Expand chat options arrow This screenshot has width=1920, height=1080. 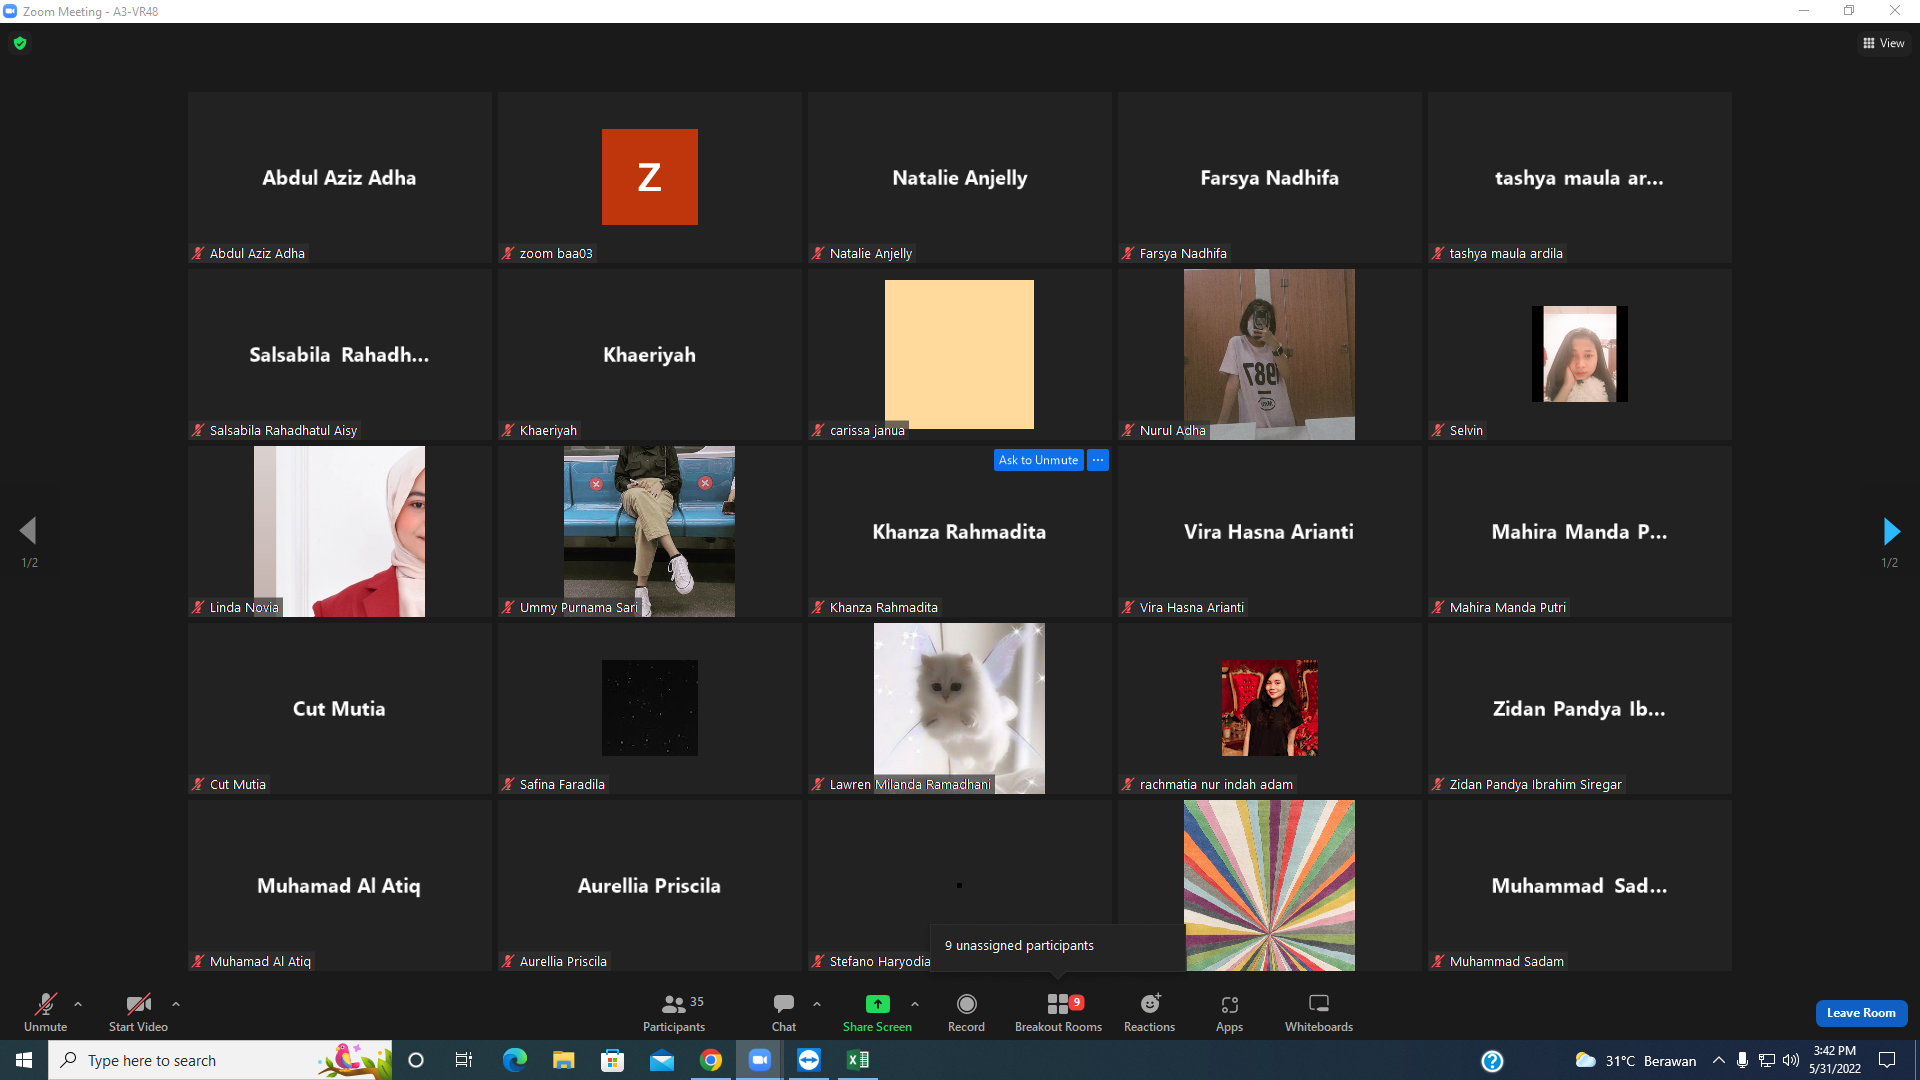pyautogui.click(x=817, y=1004)
